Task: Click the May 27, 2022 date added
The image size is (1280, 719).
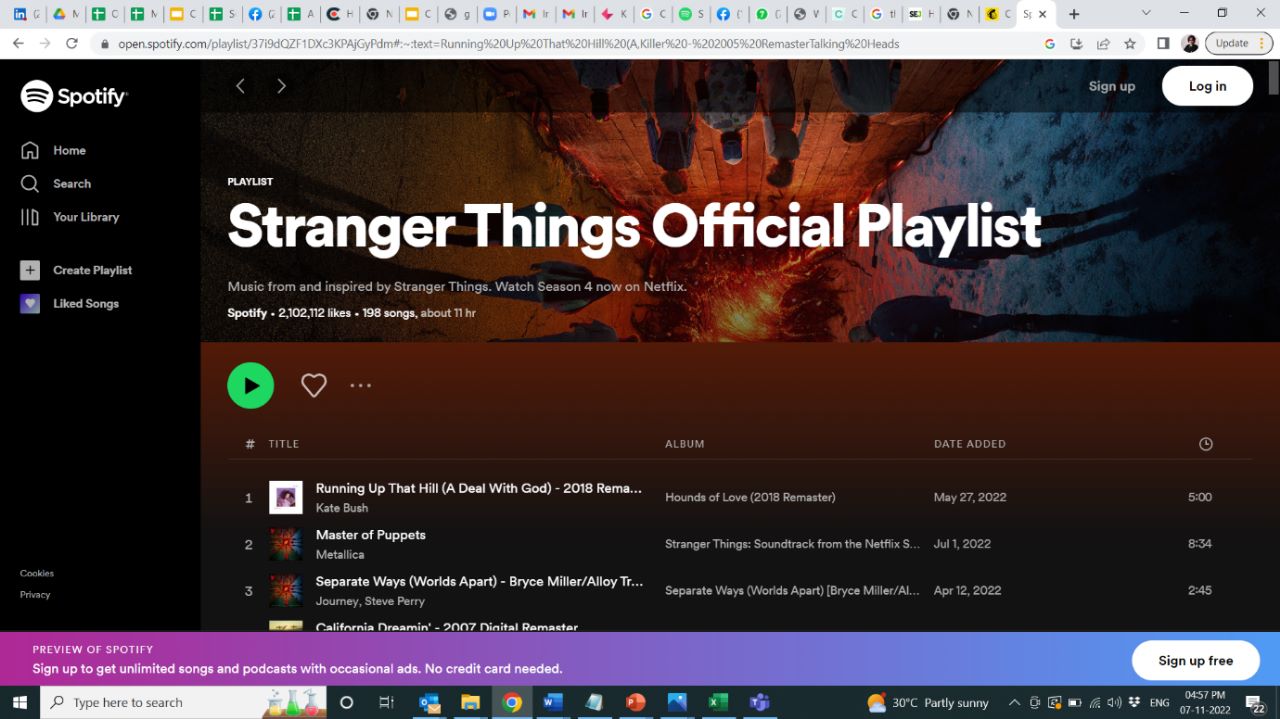Action: (970, 497)
